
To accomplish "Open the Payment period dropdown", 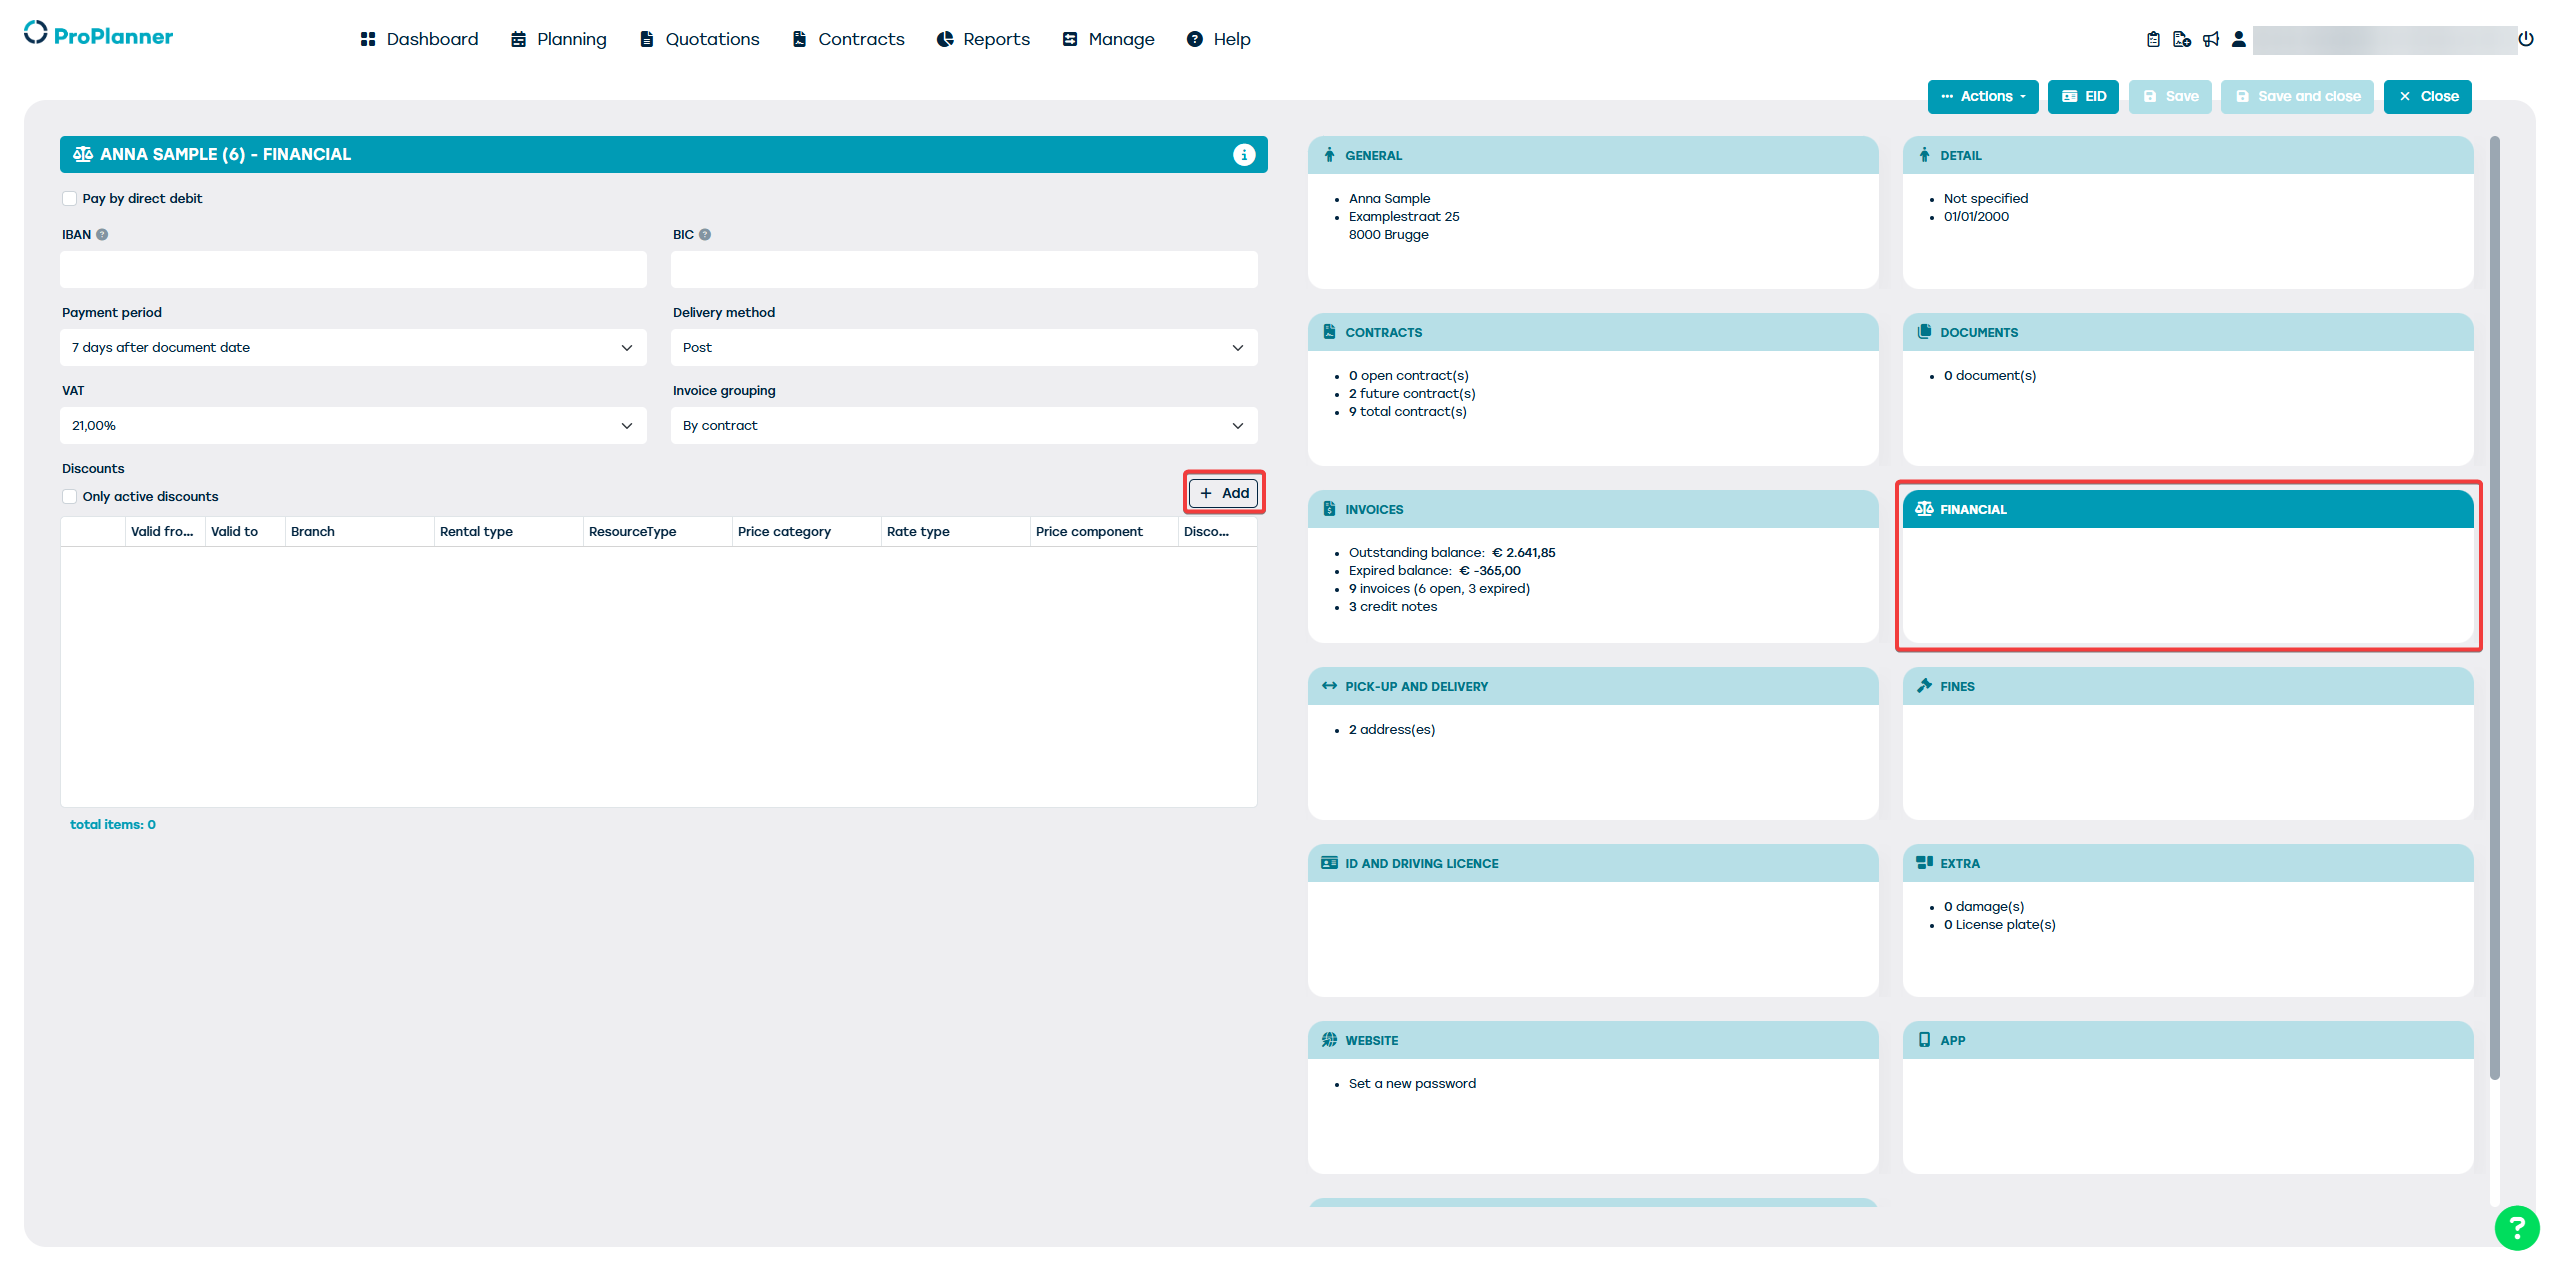I will 353,348.
